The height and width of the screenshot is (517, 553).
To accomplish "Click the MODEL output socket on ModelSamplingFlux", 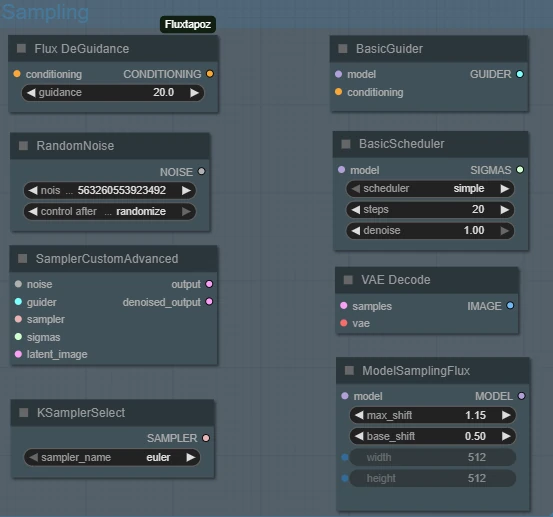I will pos(521,396).
